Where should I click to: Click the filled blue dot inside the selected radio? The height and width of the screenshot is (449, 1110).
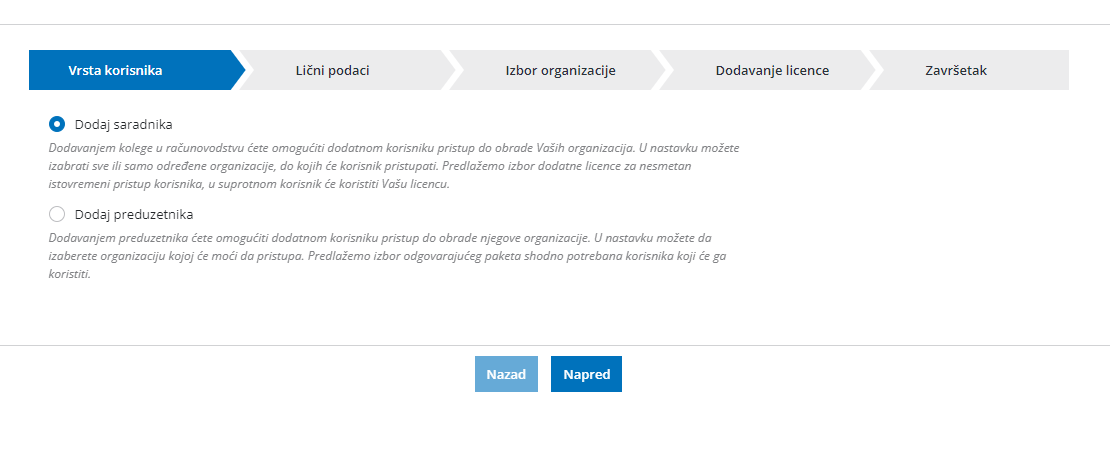pyautogui.click(x=57, y=124)
